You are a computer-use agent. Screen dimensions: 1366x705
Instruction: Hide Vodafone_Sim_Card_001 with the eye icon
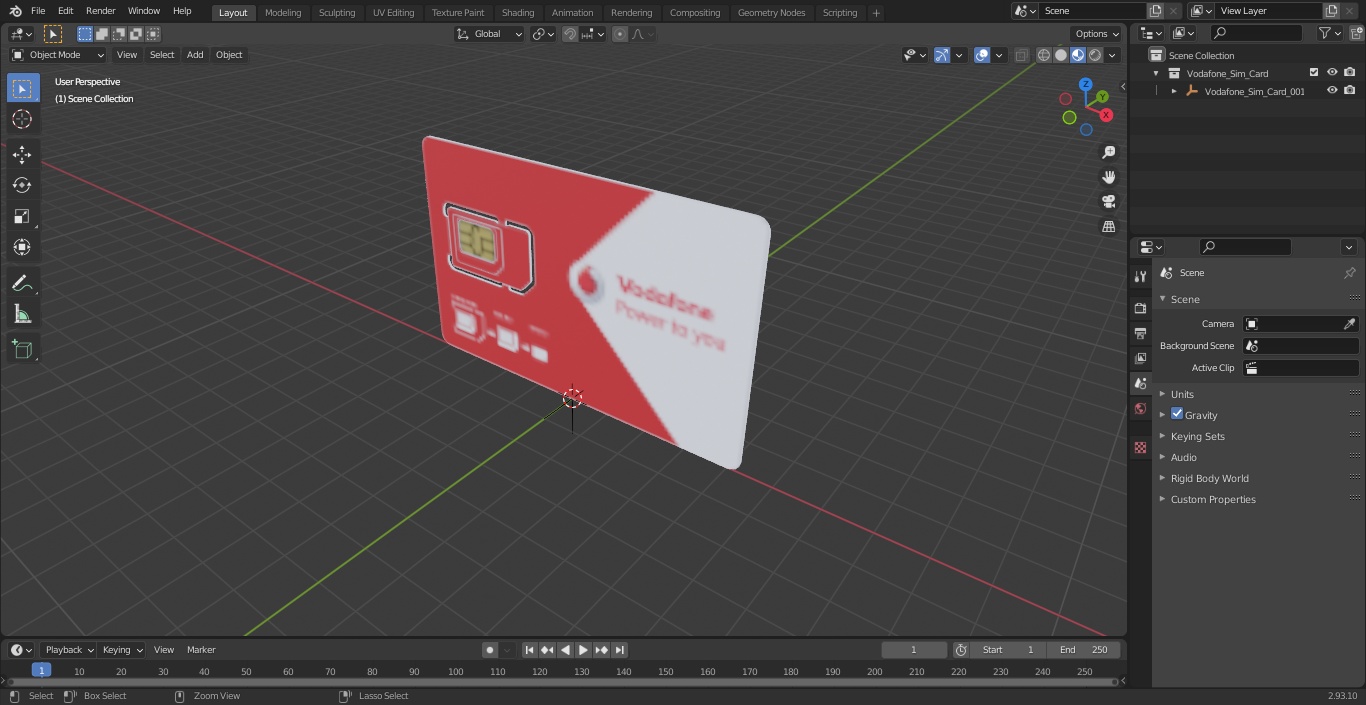1332,91
